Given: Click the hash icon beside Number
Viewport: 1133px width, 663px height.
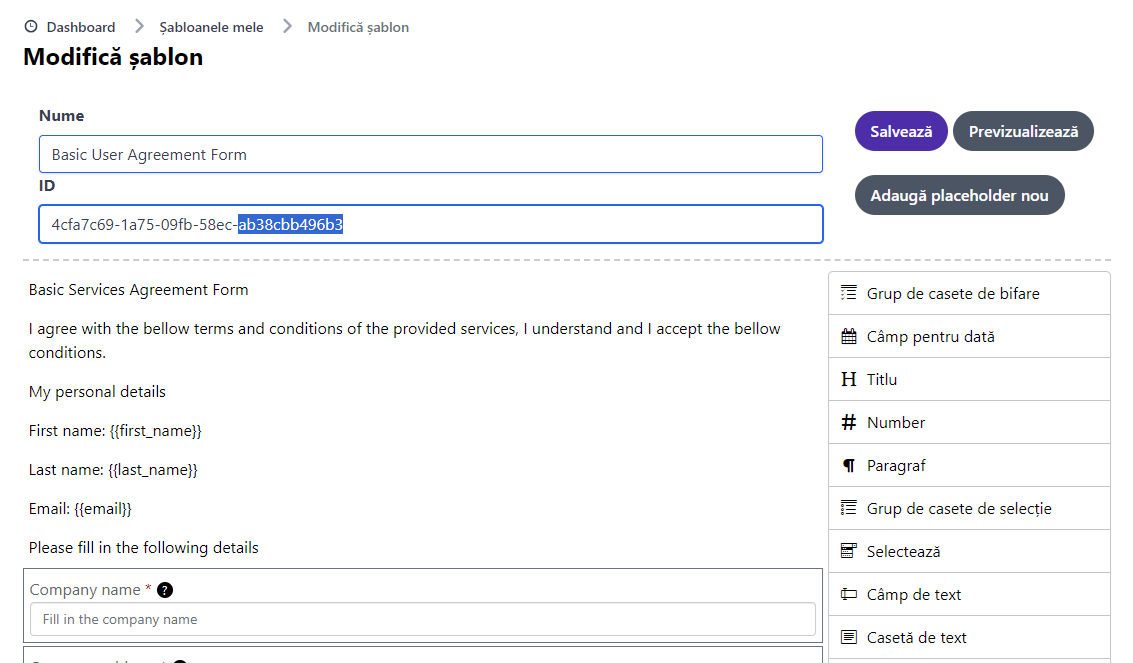Looking at the screenshot, I should 849,423.
